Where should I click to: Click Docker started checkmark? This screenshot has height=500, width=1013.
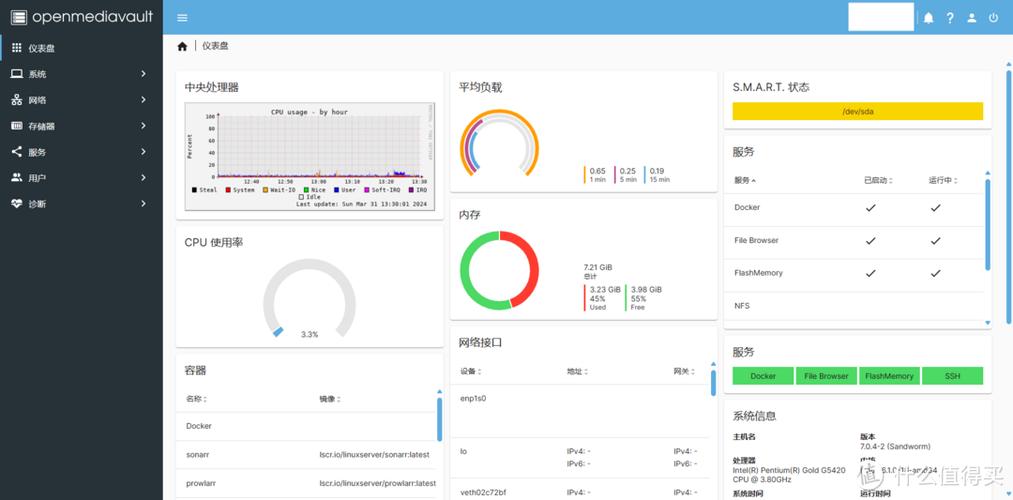870,208
